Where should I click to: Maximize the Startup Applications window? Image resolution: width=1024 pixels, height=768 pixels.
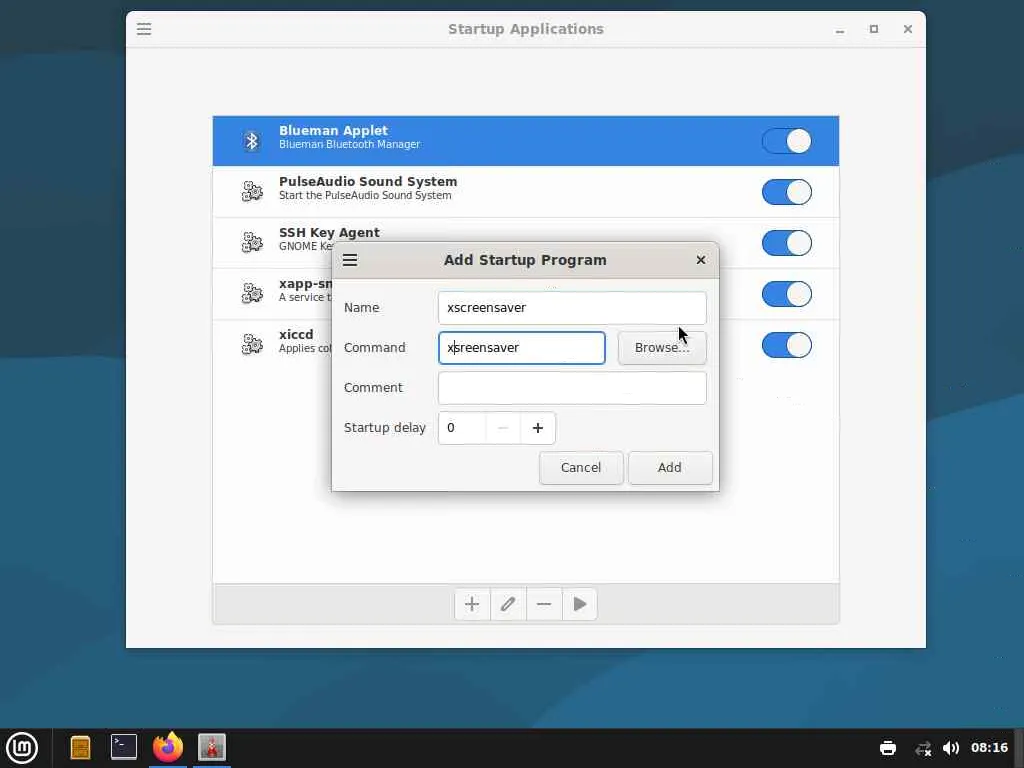pyautogui.click(x=874, y=29)
